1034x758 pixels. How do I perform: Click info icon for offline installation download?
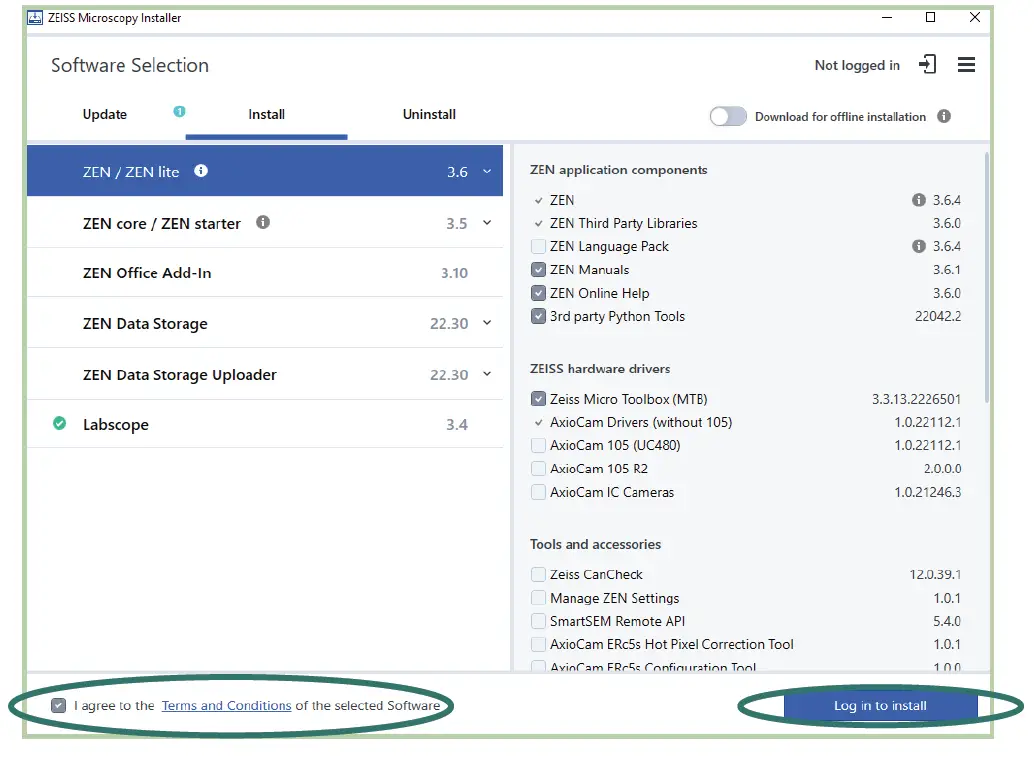click(x=944, y=116)
